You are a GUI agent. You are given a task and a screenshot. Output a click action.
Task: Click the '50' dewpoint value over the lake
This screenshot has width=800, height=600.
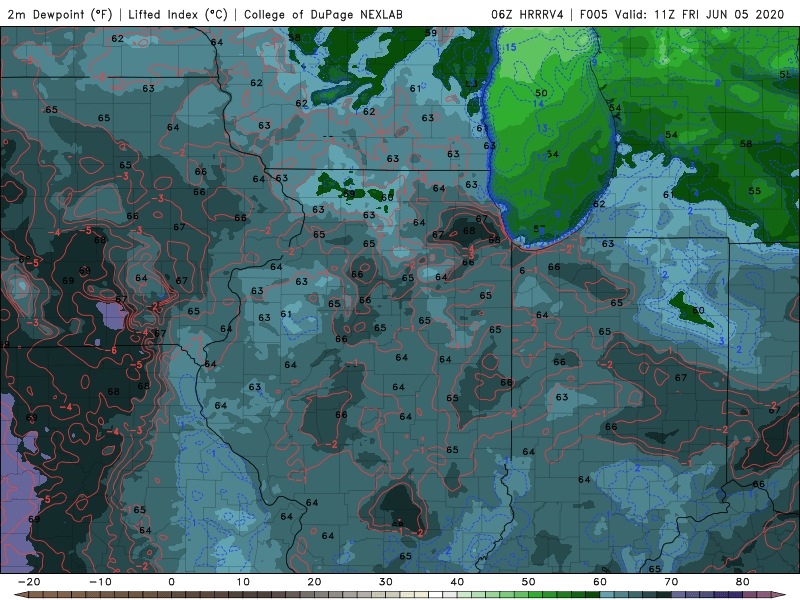(541, 93)
